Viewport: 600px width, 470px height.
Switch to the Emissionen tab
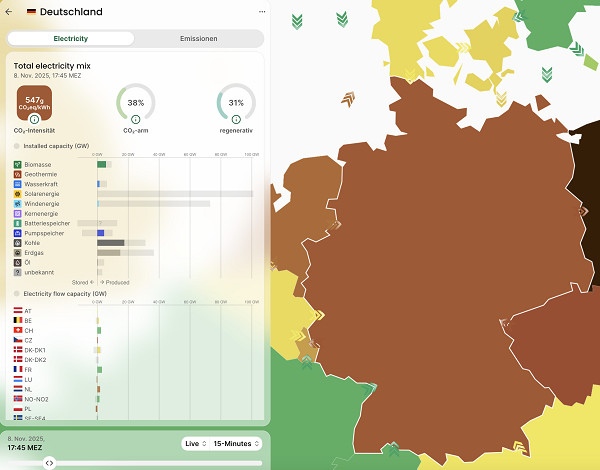[x=198, y=38]
